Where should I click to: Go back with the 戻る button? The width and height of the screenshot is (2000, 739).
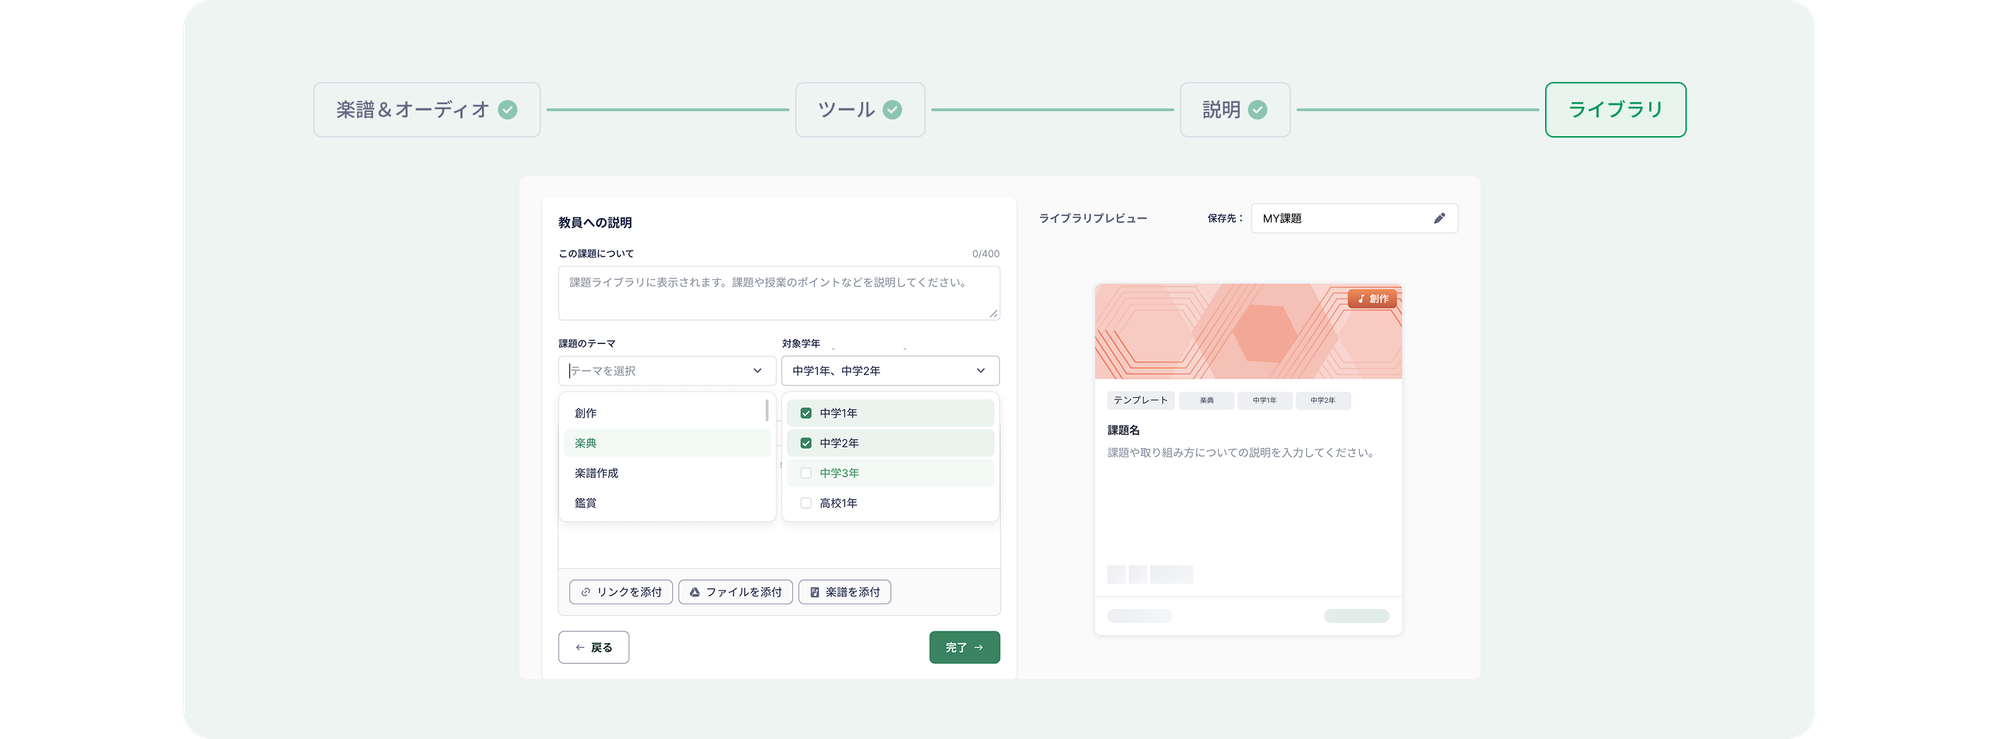[x=593, y=647]
